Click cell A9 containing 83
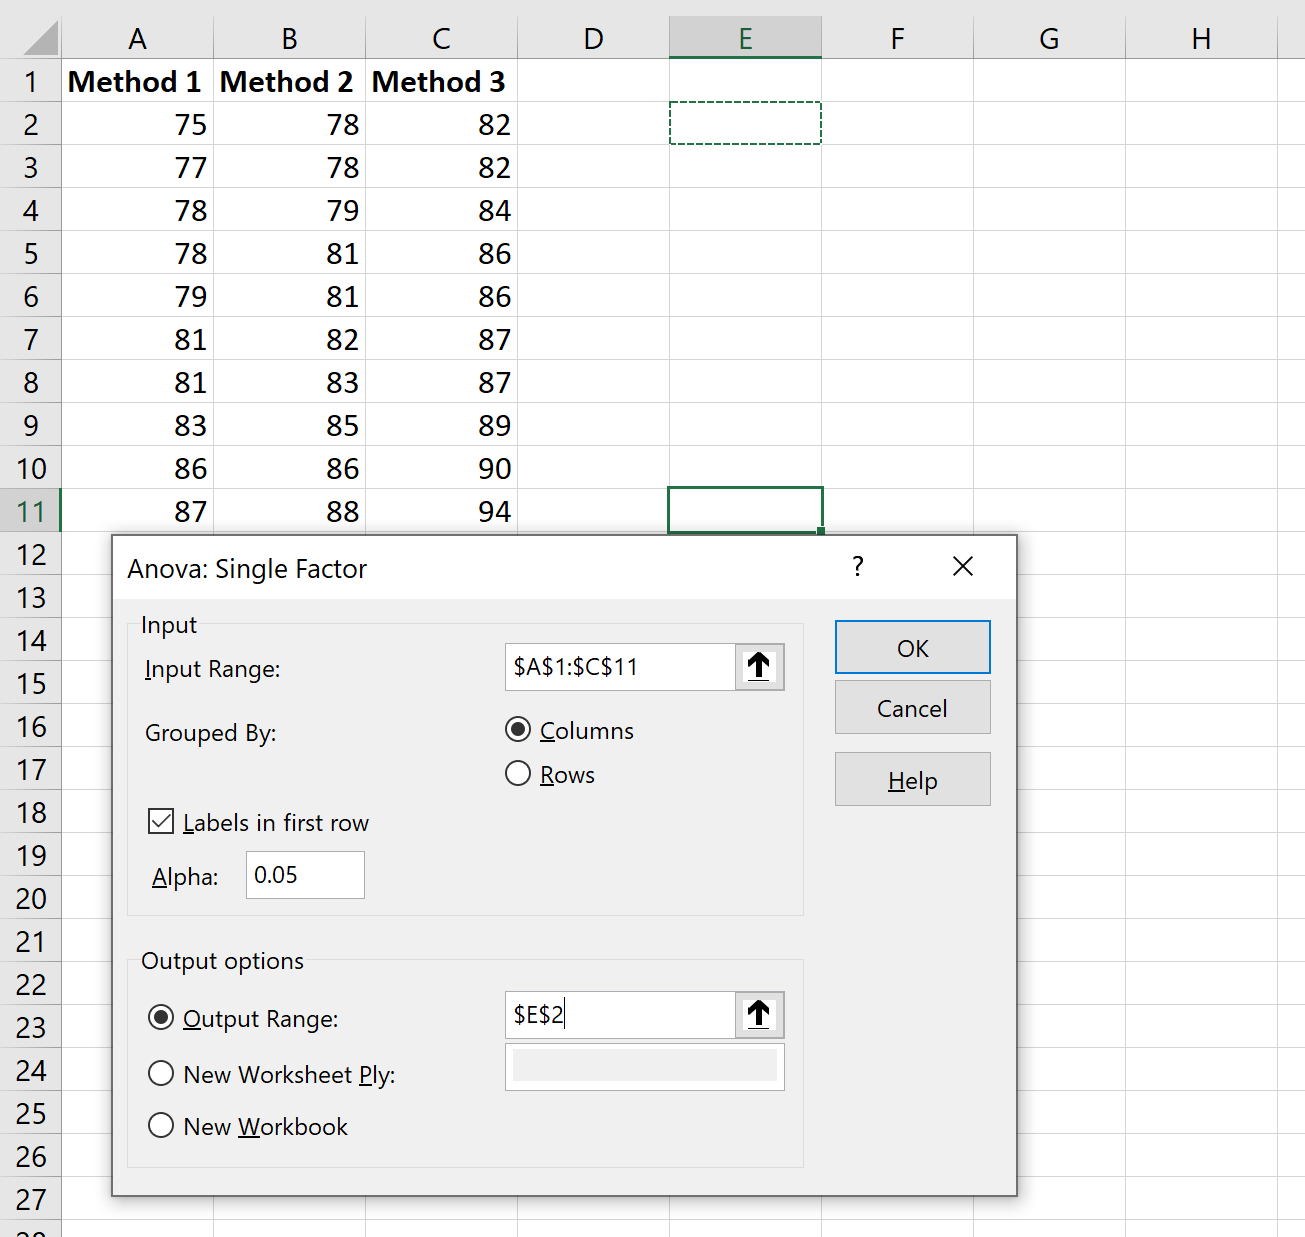Image resolution: width=1305 pixels, height=1237 pixels. pos(138,425)
